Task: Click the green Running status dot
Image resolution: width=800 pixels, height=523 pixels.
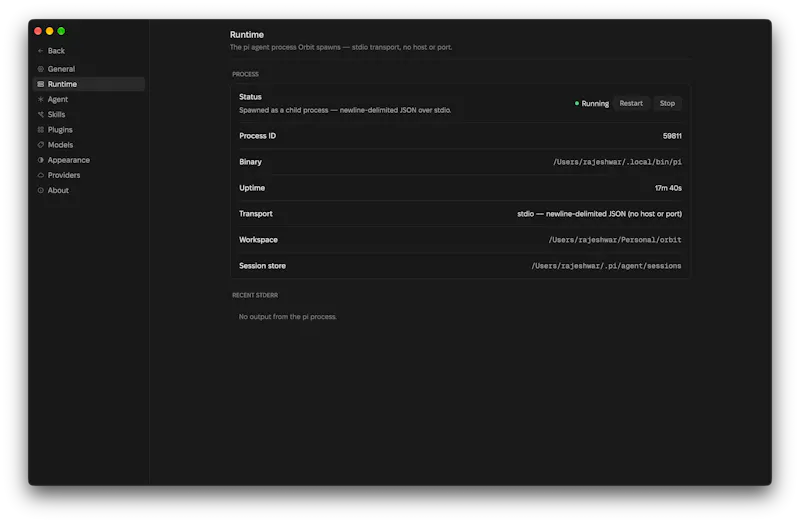Action: click(x=577, y=104)
